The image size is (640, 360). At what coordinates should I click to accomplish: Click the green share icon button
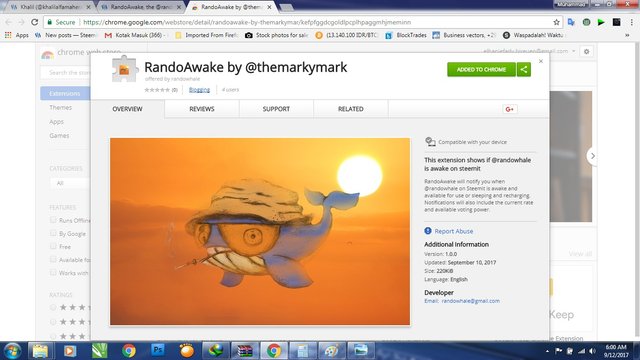pos(524,69)
